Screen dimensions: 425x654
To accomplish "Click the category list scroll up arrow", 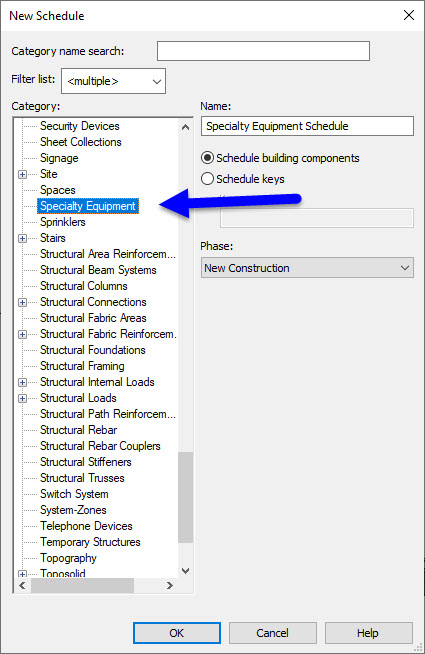I will click(186, 127).
